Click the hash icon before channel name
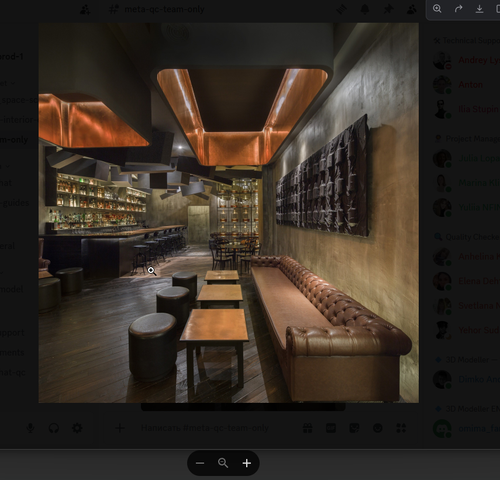Viewport: 500px width, 480px height. click(113, 9)
